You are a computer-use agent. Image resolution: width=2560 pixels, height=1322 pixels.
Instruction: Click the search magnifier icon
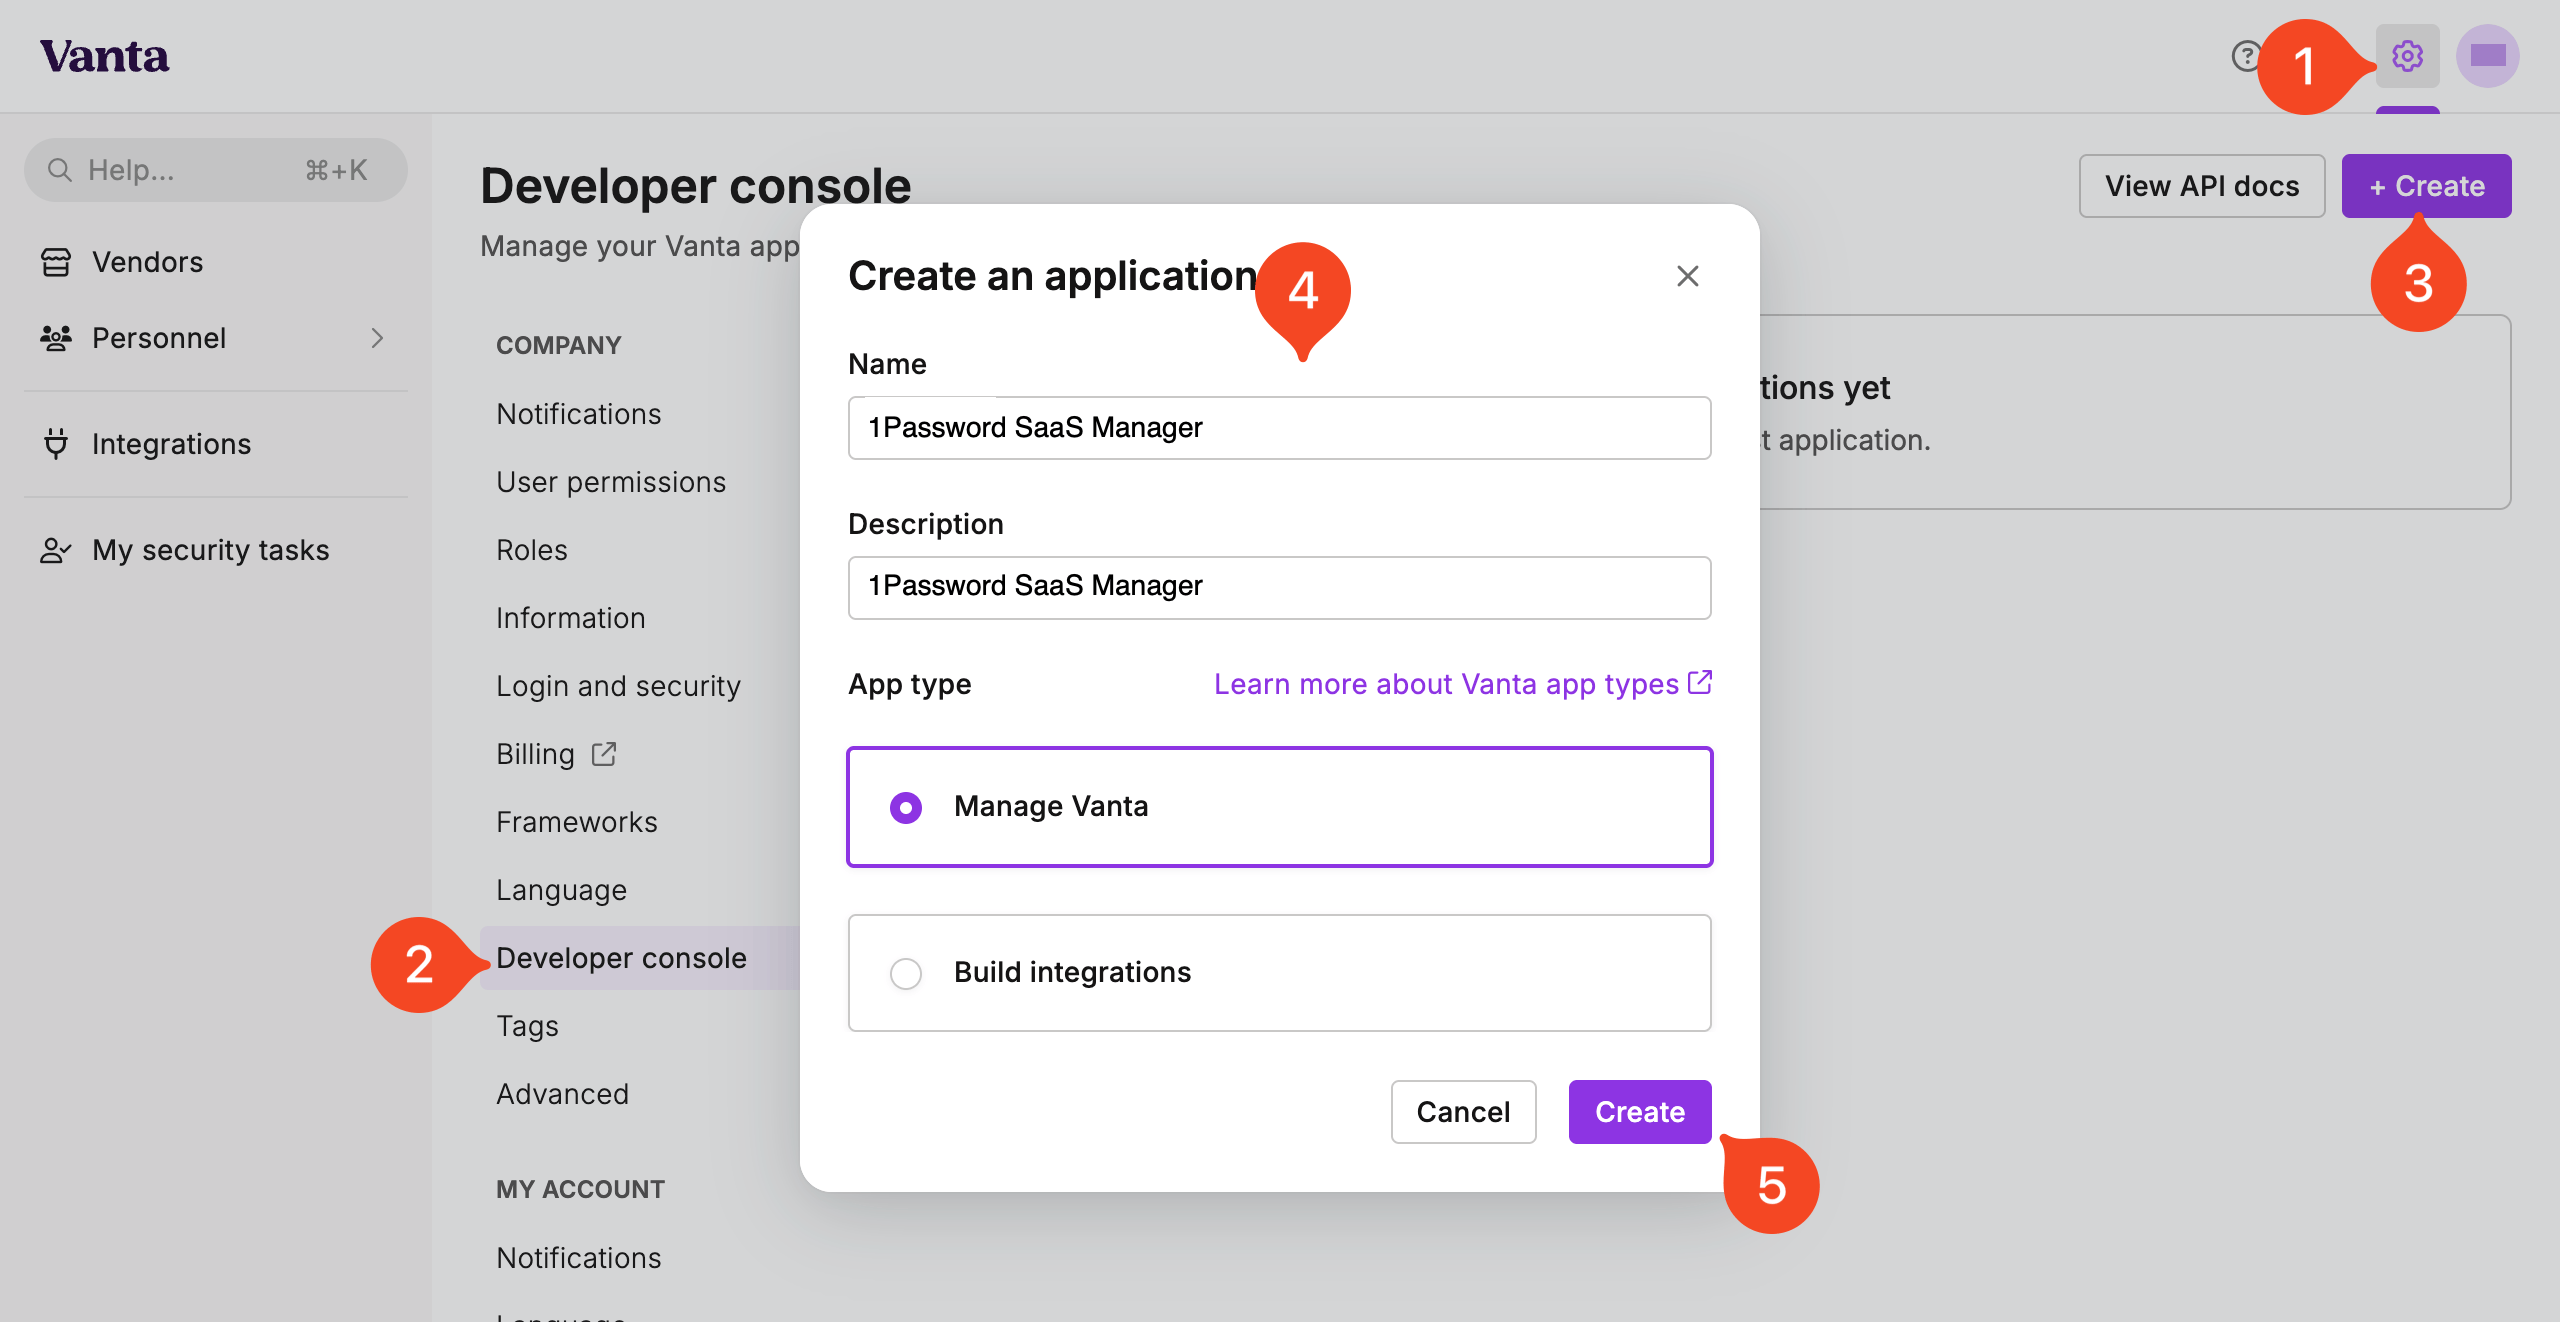[60, 170]
